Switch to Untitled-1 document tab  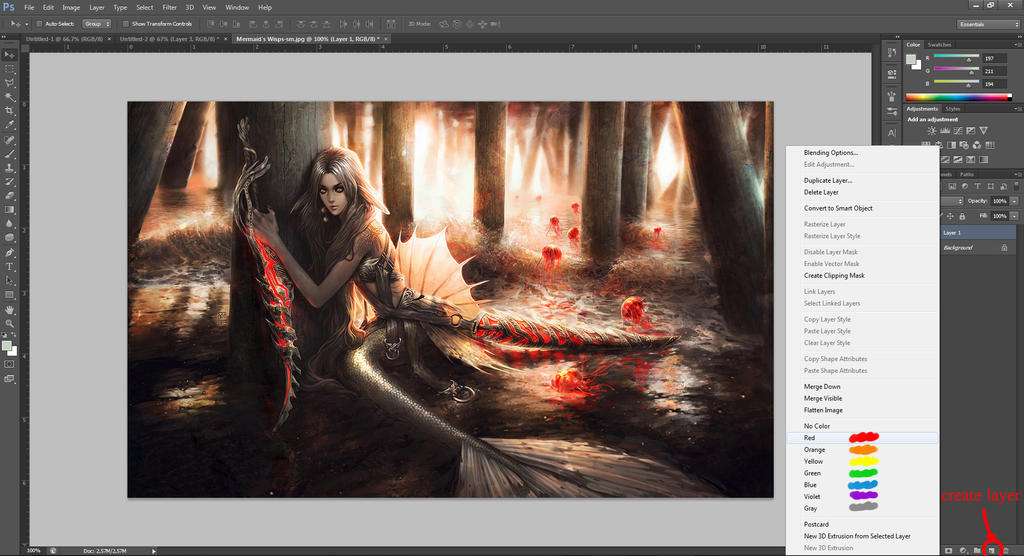[64, 39]
